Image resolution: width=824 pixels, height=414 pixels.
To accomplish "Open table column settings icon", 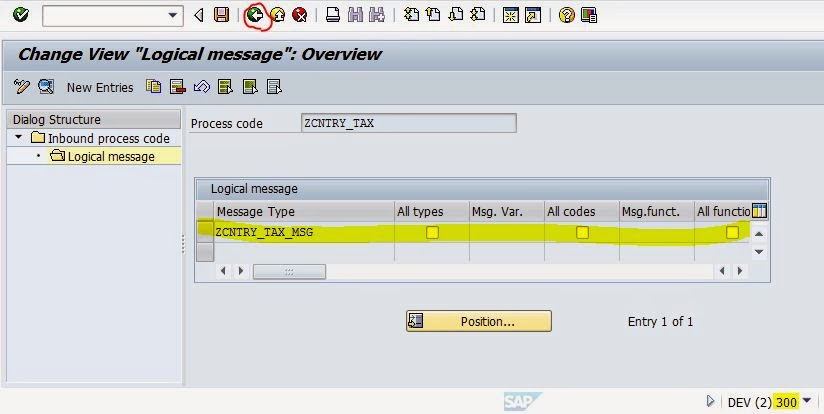I will tap(759, 211).
